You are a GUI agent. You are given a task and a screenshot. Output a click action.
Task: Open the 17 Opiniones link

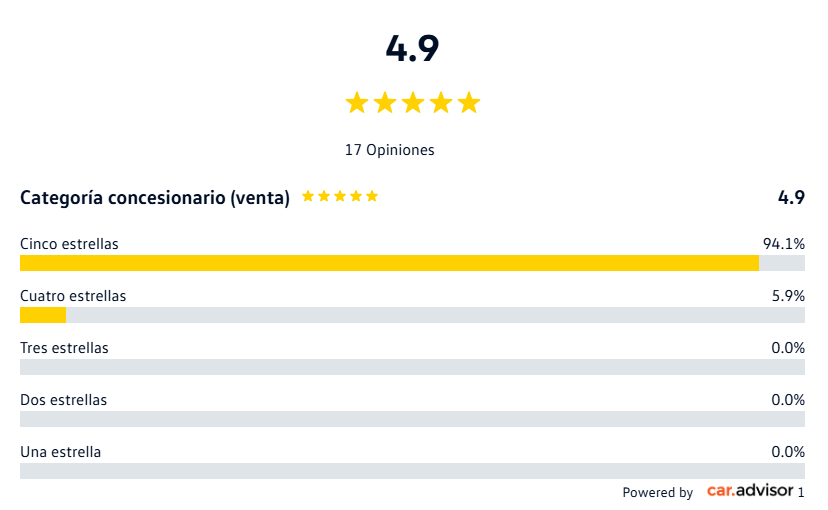tap(390, 150)
